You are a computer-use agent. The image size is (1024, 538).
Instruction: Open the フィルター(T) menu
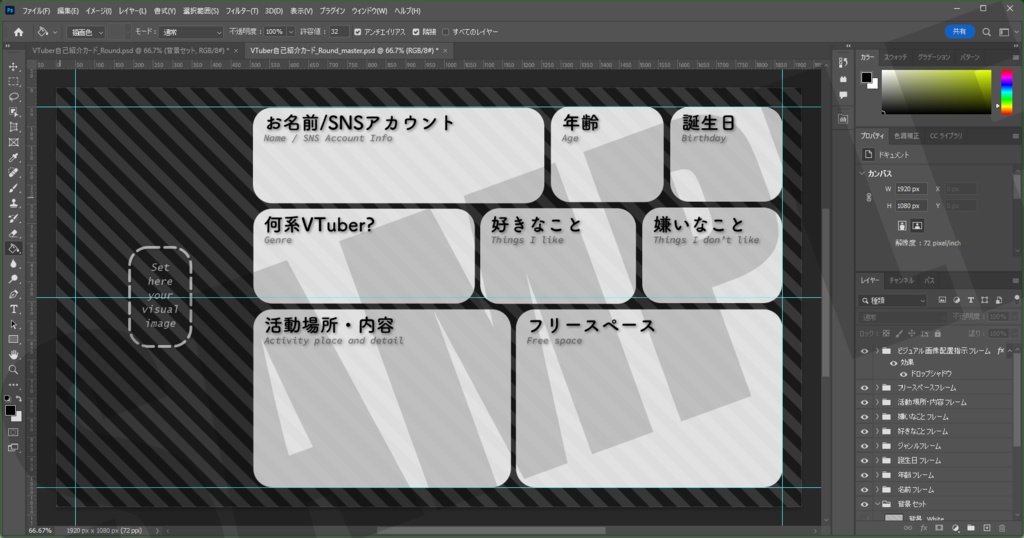[242, 11]
